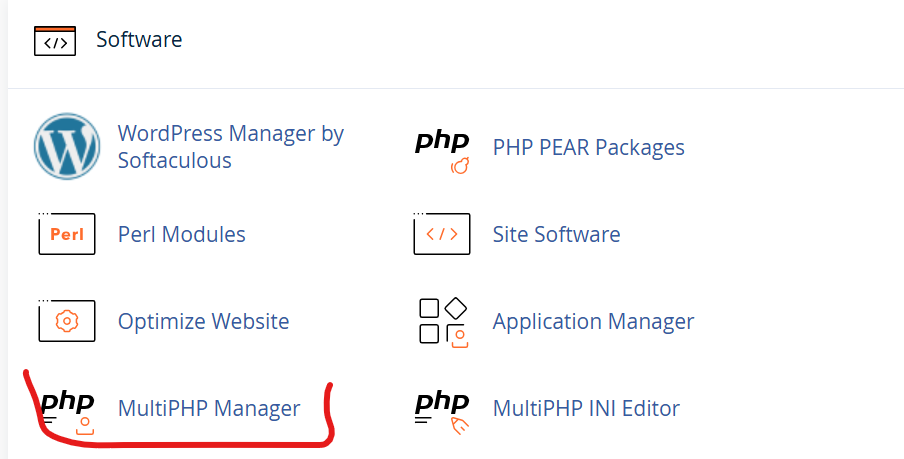Open the Optimize Website link

203,321
